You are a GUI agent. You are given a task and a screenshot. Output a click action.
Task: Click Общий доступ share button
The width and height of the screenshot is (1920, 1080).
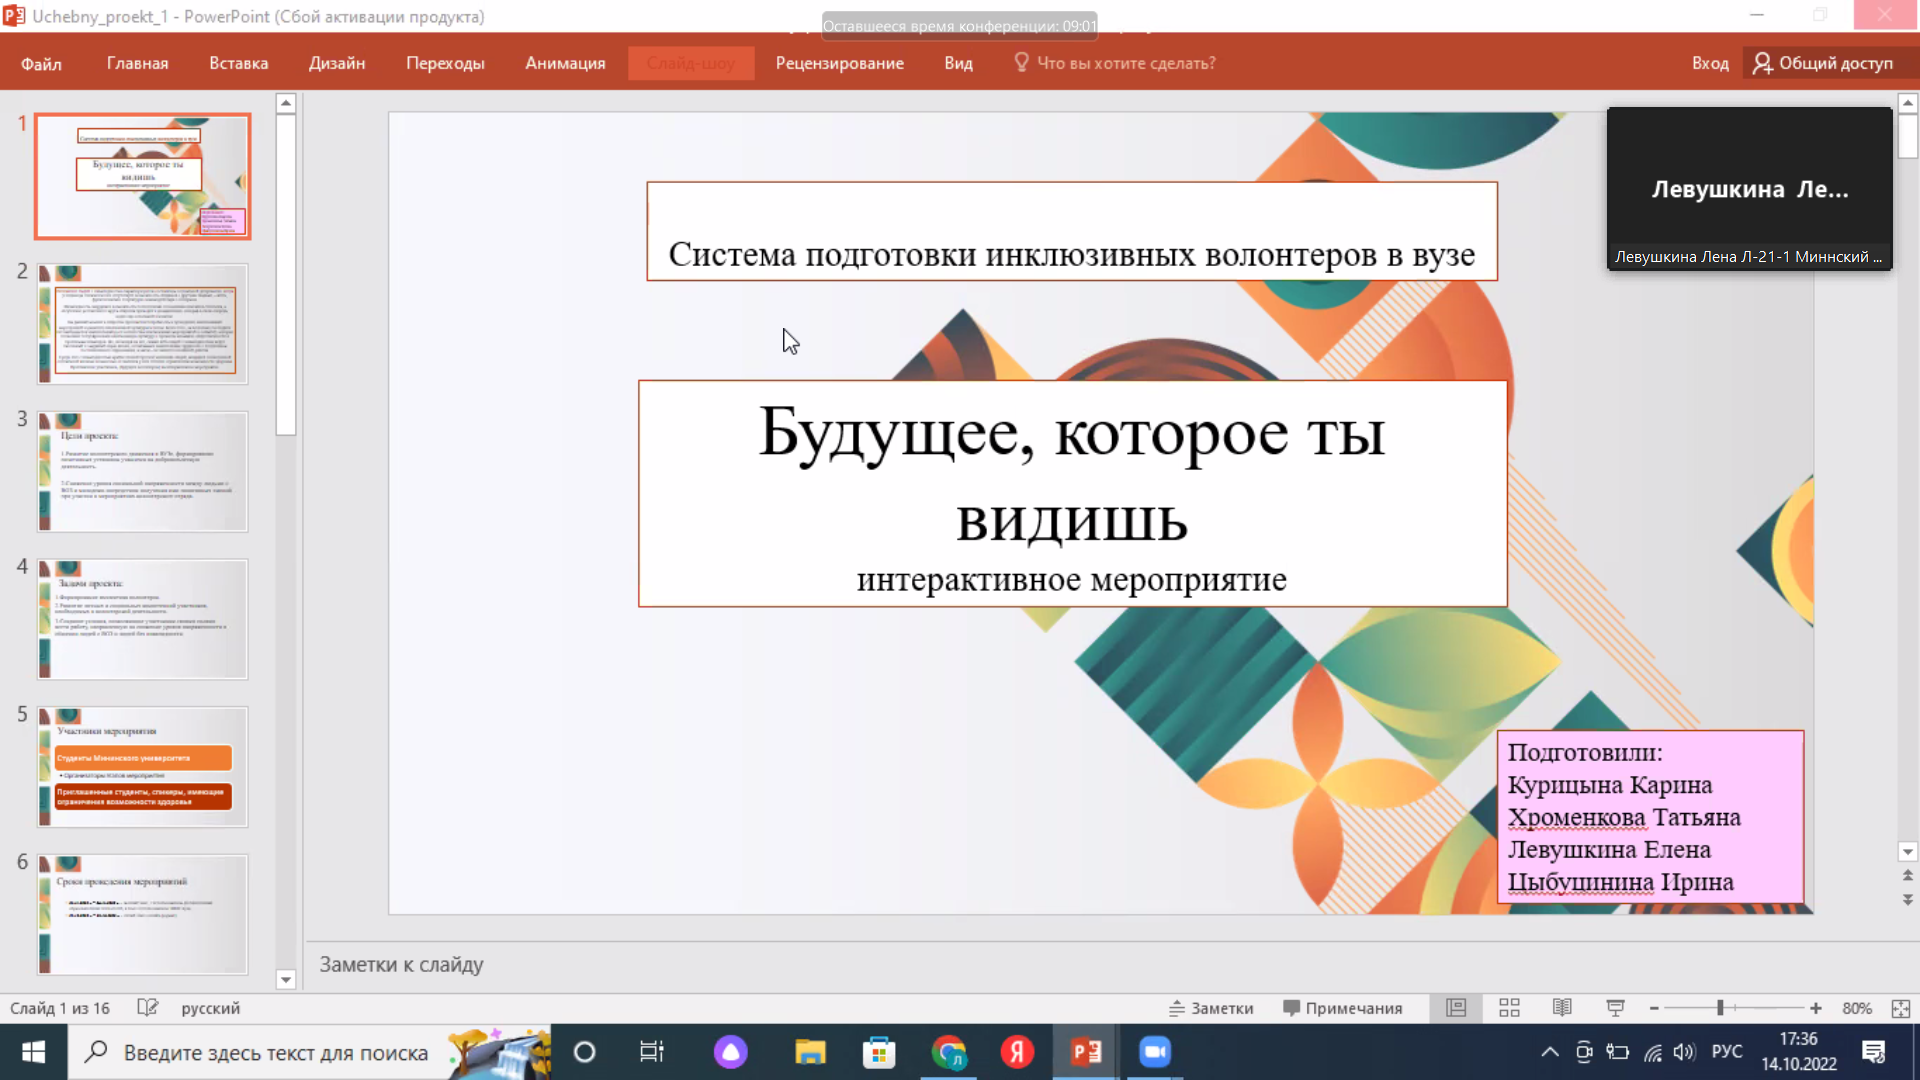[1823, 63]
